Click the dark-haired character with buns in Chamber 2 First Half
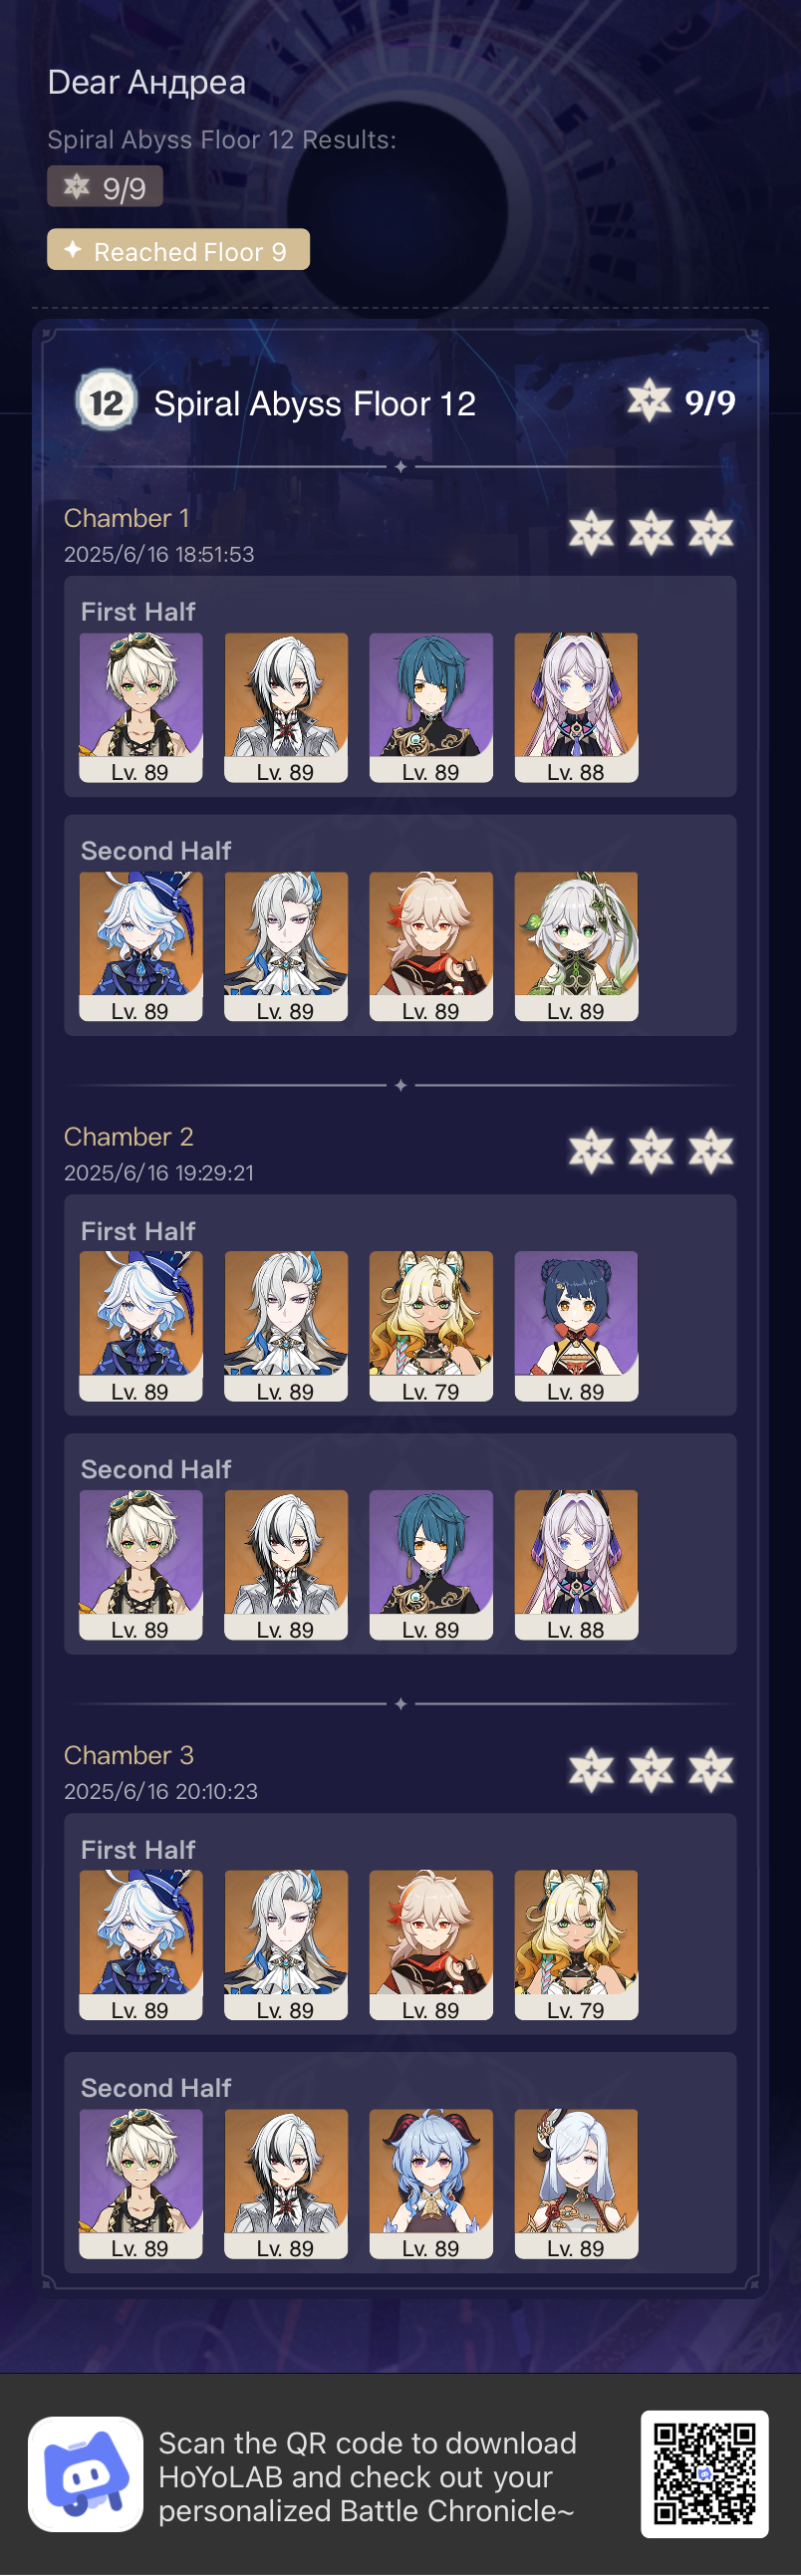 [576, 1326]
